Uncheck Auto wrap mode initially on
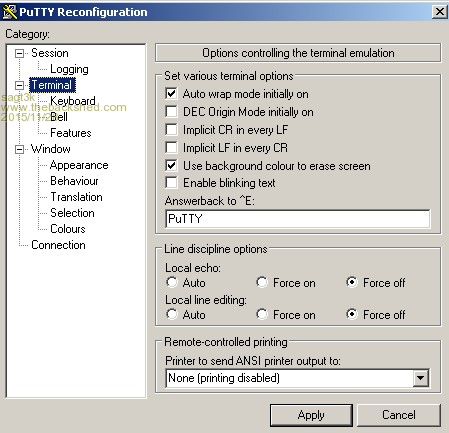Viewport: 449px width, 433px height. 171,94
